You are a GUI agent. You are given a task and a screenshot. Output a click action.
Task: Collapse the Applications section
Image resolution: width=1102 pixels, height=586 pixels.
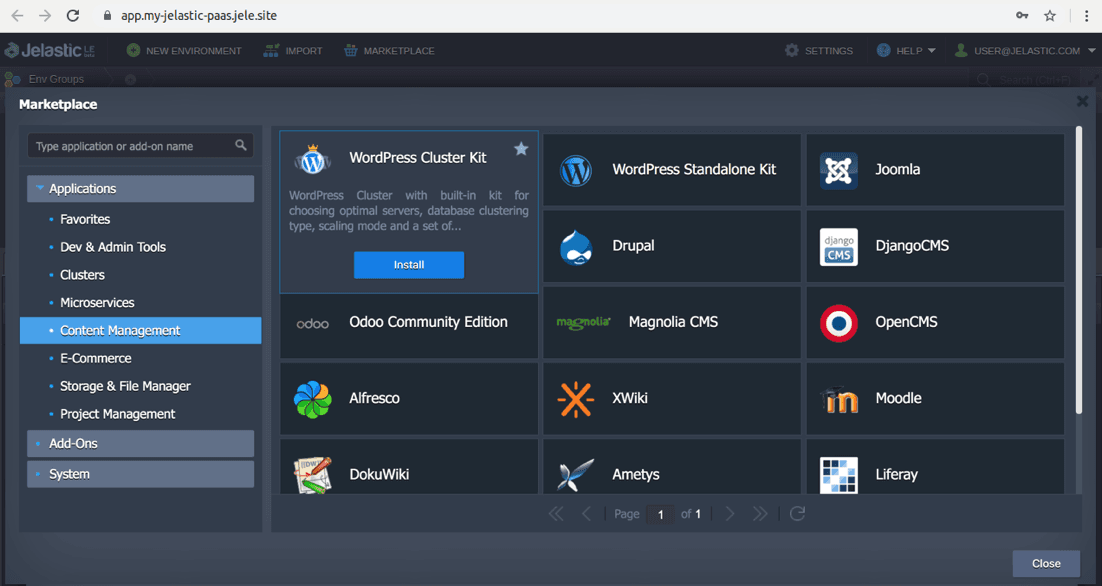[x=141, y=188]
